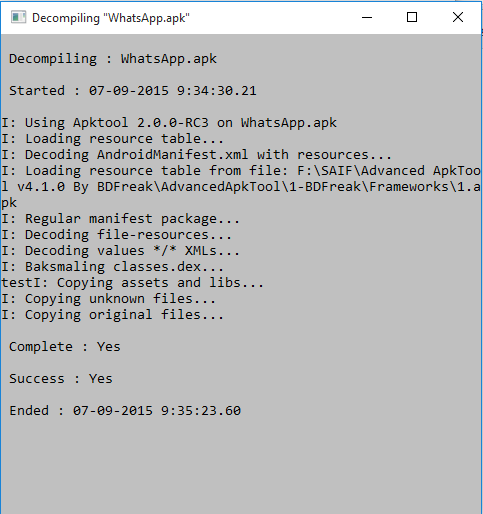
Task: Click the 'Loading resource table...' line
Action: (x=113, y=139)
